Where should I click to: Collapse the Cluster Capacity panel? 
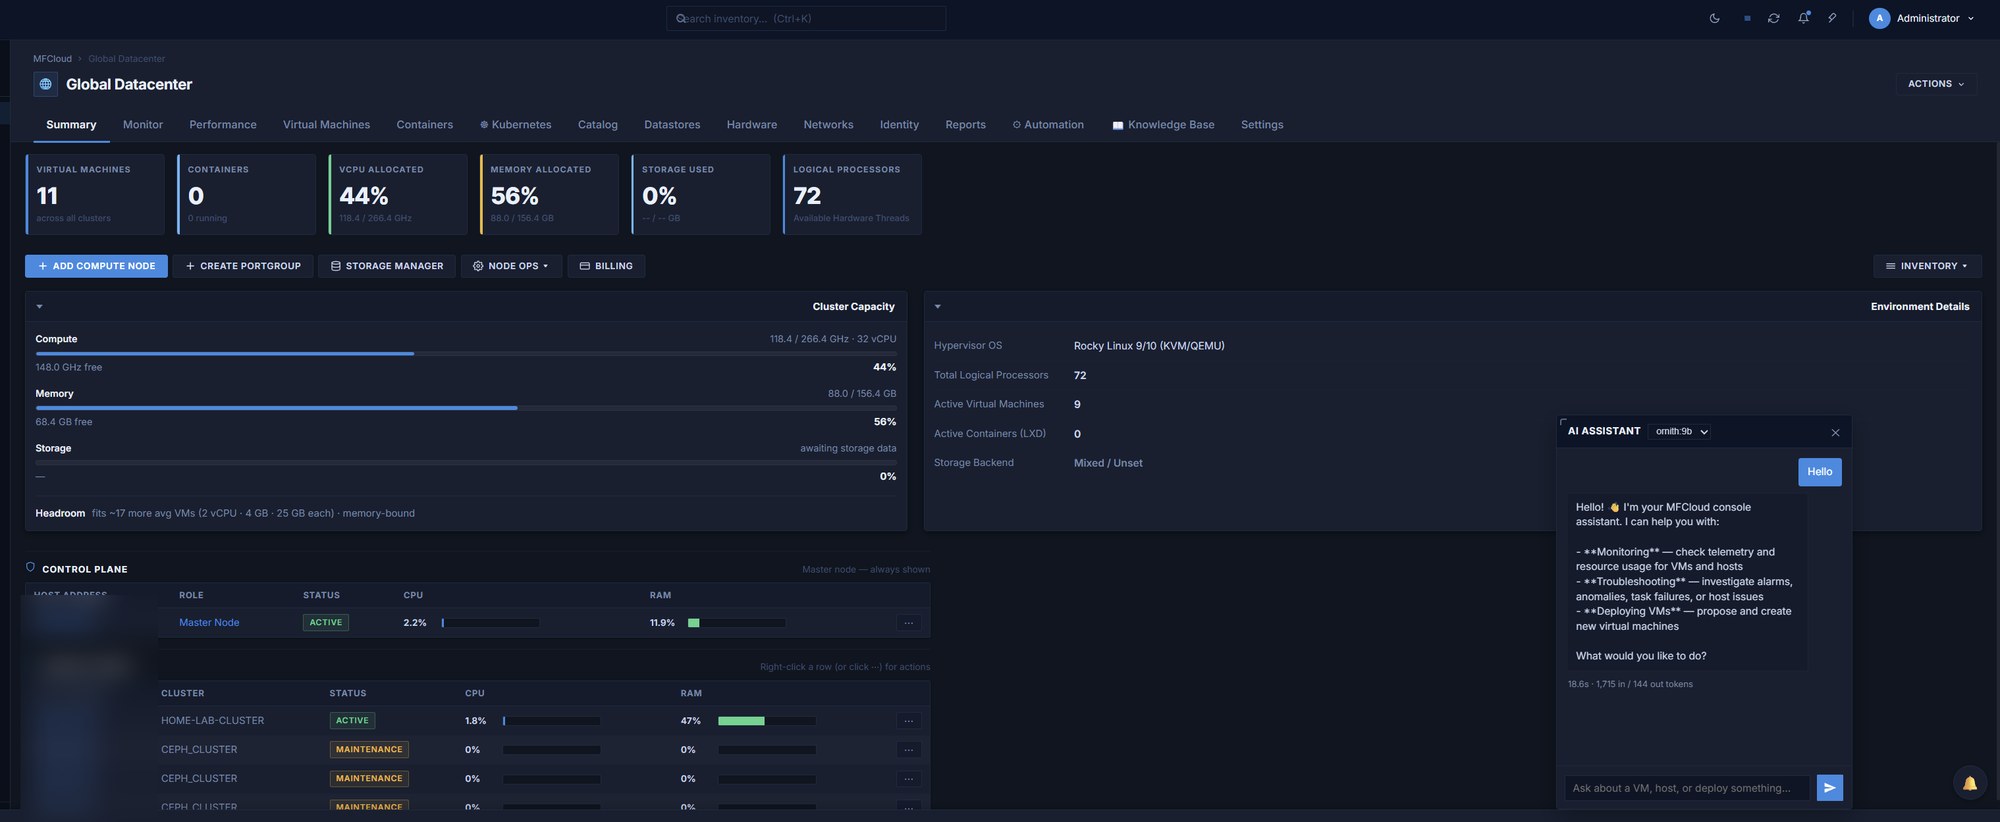point(39,306)
